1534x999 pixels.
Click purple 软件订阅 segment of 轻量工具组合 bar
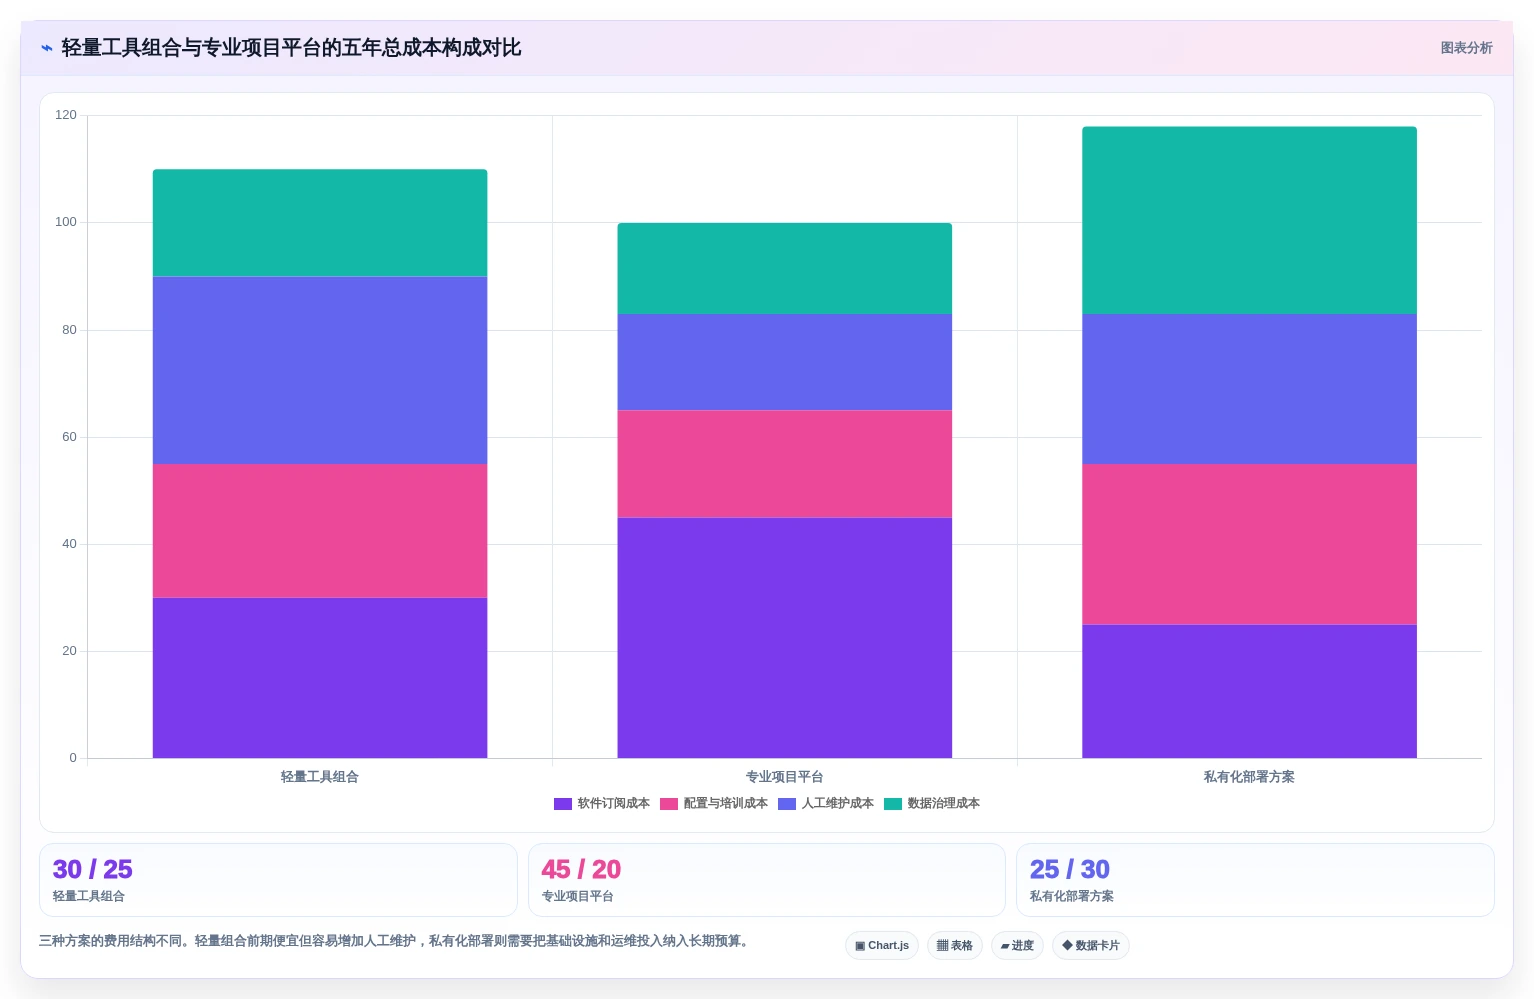click(320, 678)
